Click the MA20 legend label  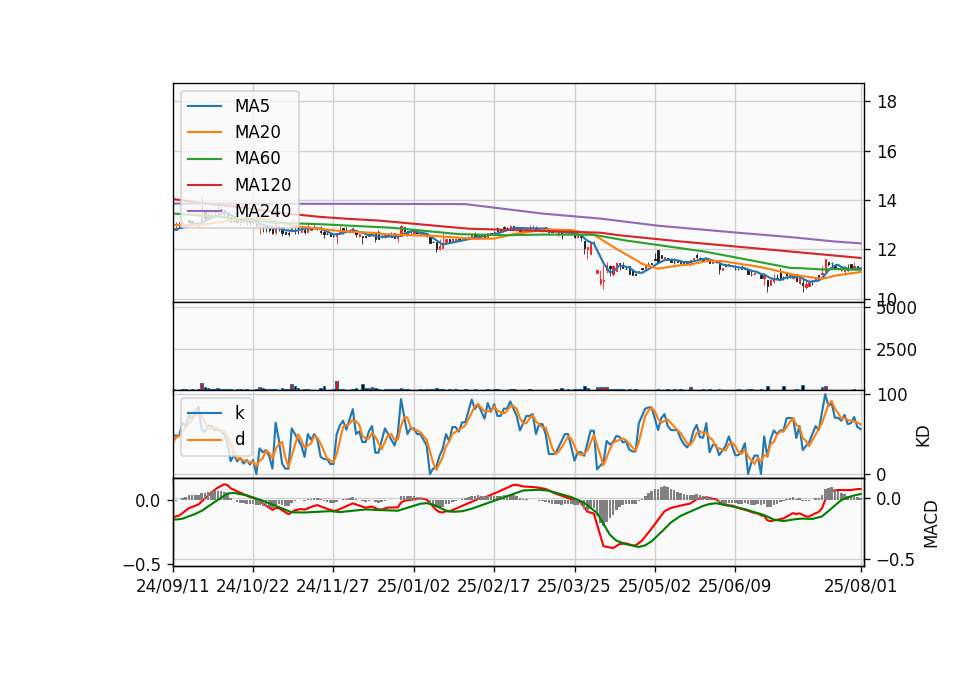pos(257,132)
